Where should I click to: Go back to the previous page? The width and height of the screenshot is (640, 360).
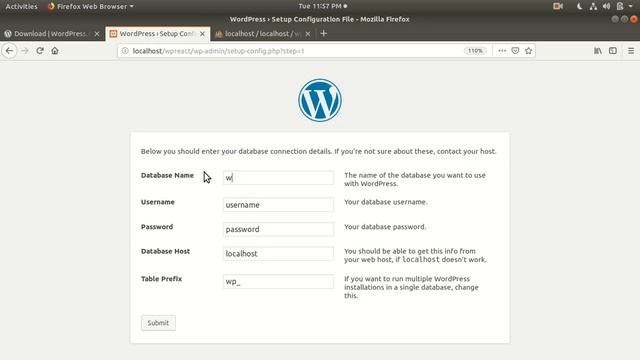(9, 51)
